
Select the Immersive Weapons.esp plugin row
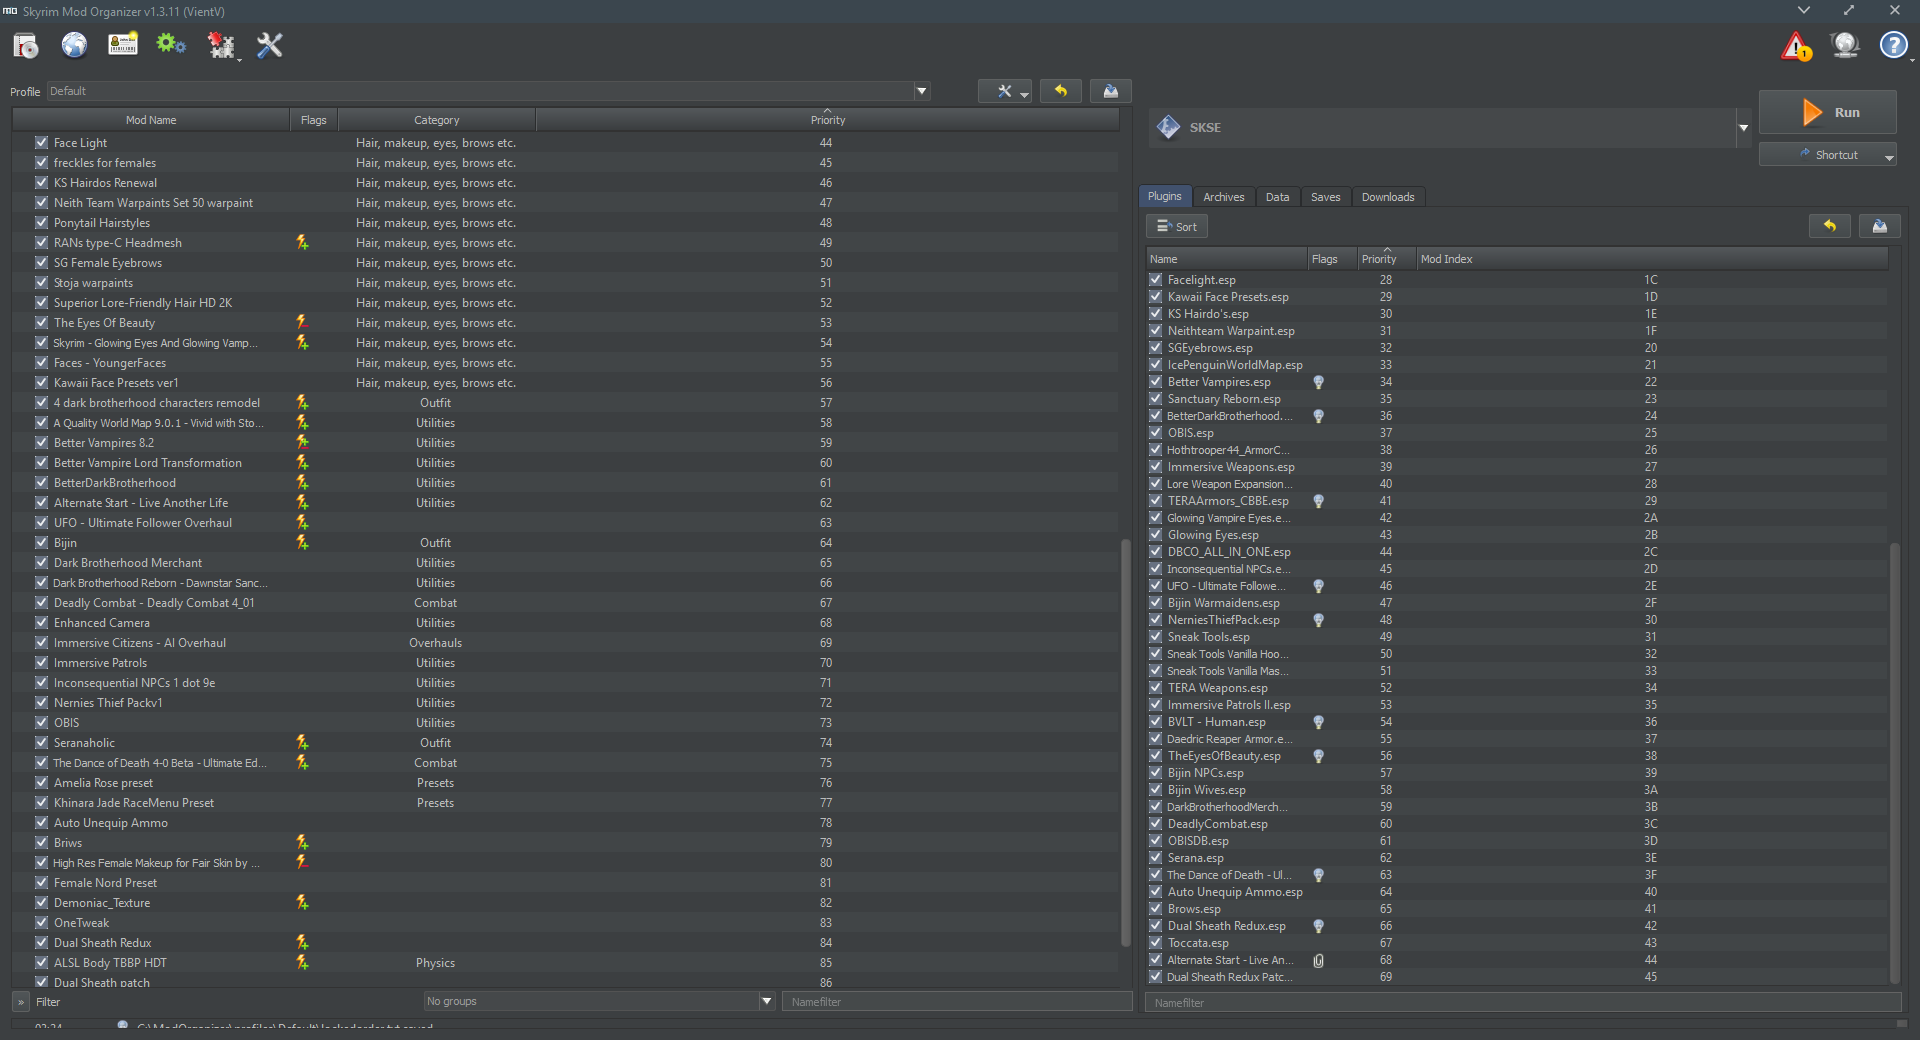click(1518, 467)
